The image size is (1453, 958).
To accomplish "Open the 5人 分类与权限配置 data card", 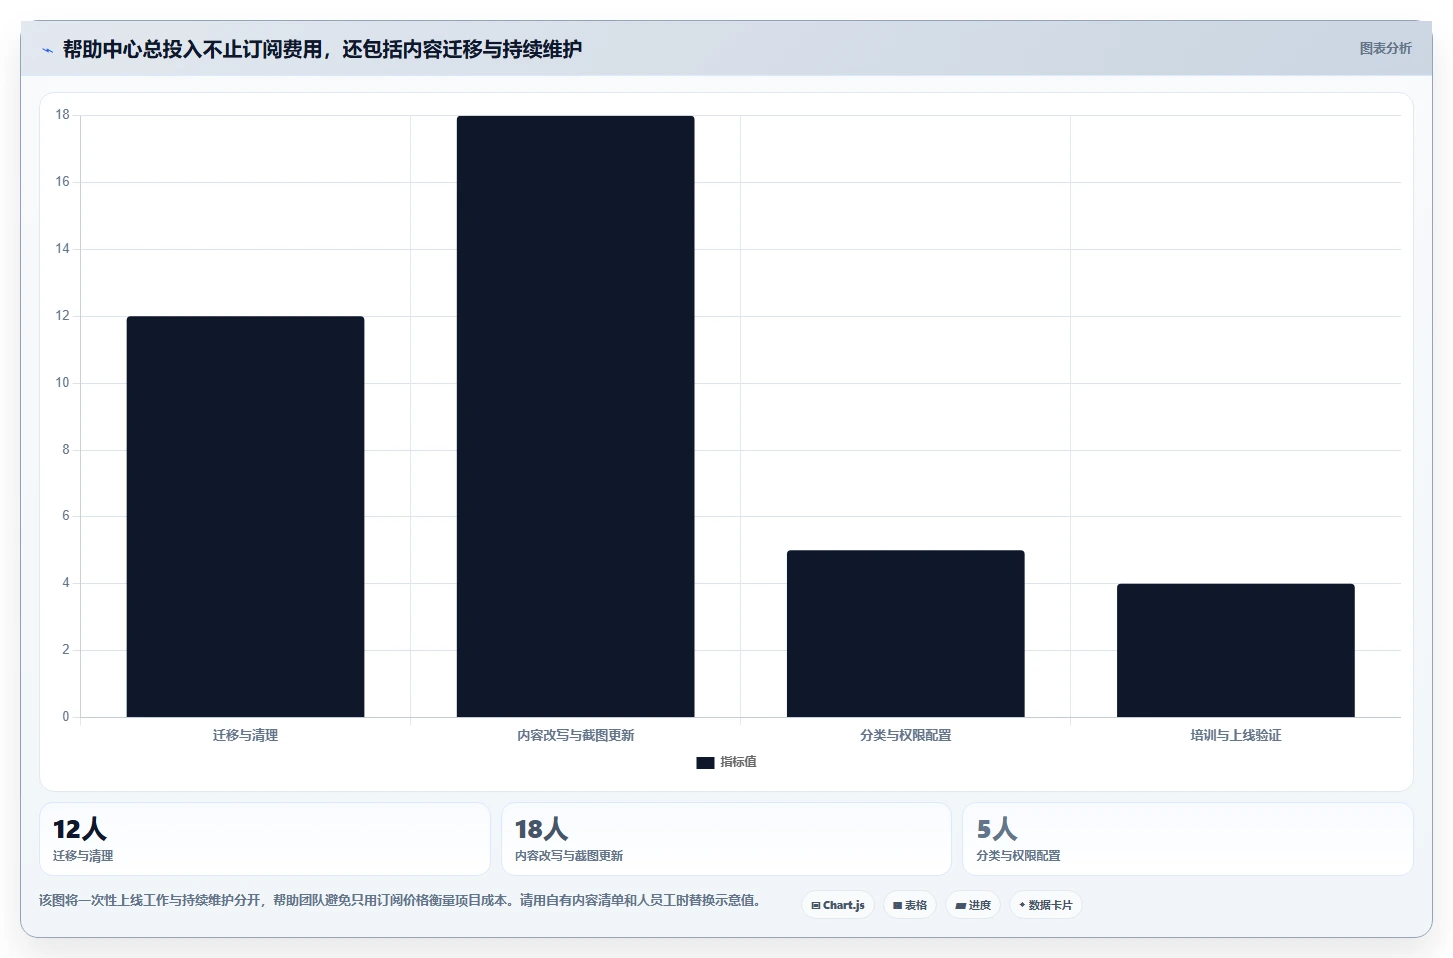I will tap(1187, 839).
